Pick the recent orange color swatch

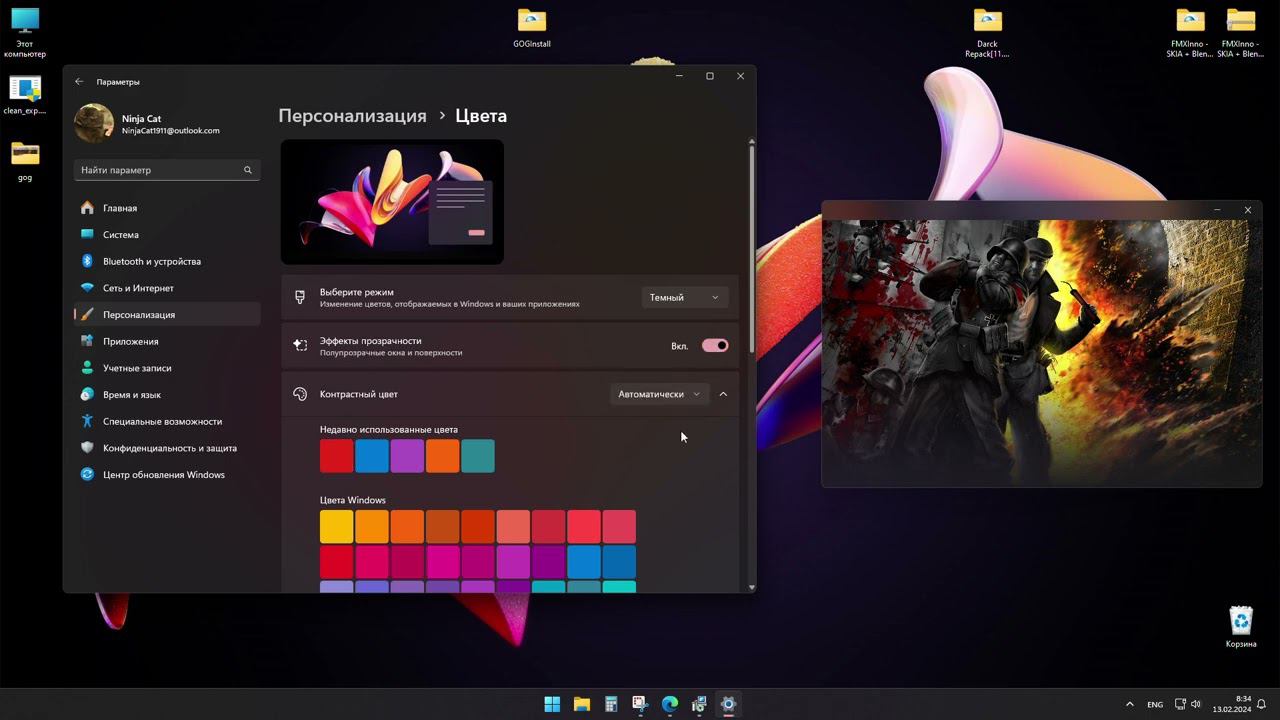pos(442,456)
